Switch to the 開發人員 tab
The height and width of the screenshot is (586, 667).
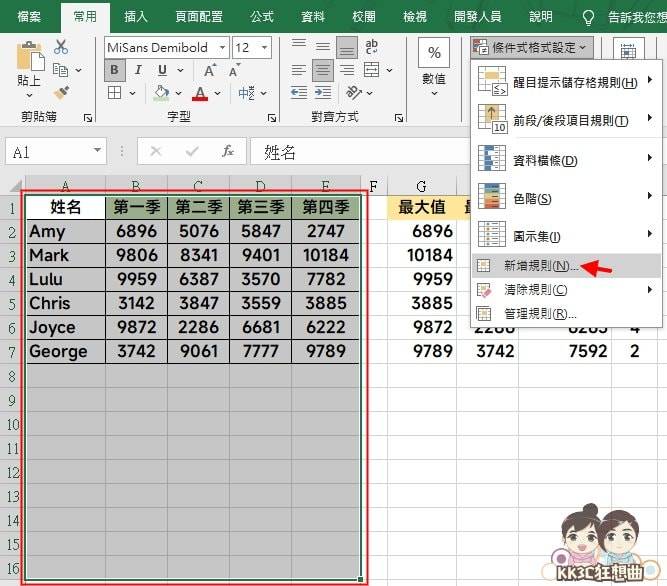477,17
